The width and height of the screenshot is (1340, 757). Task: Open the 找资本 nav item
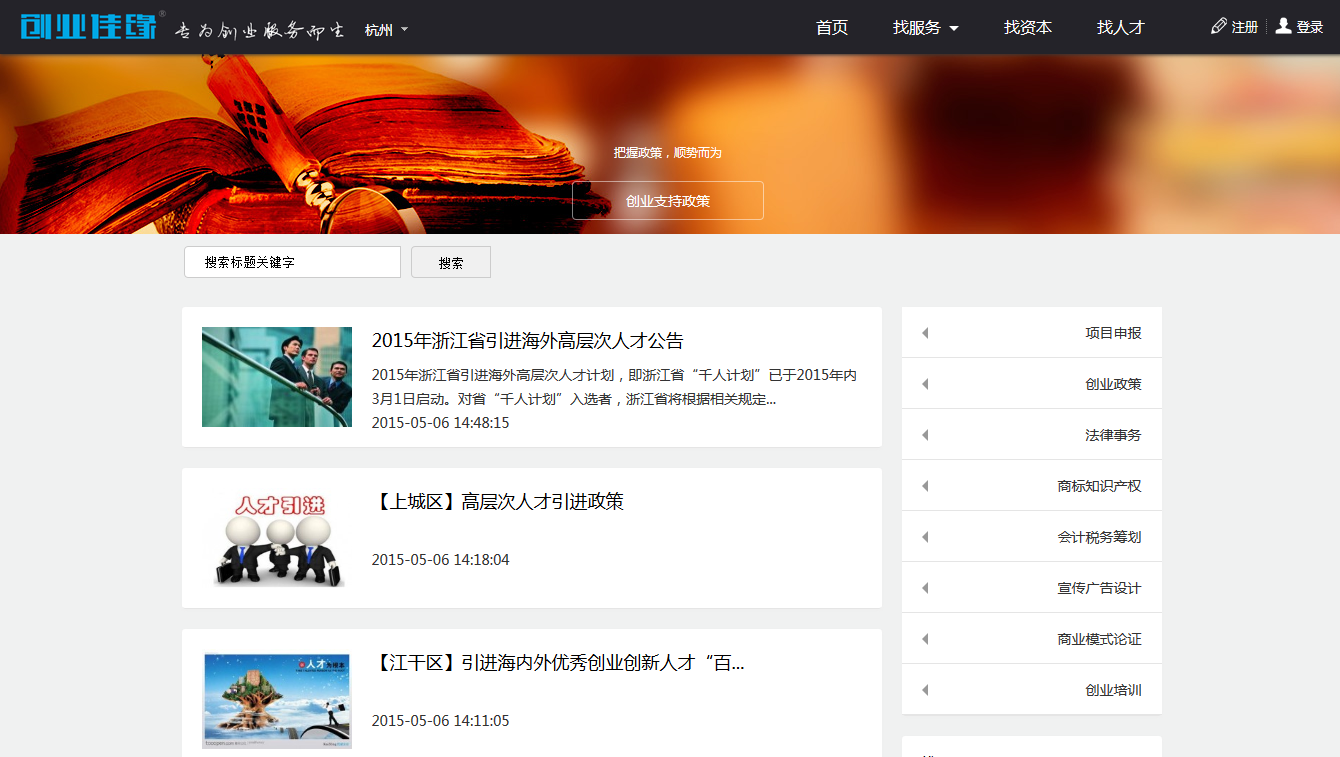pyautogui.click(x=1027, y=28)
